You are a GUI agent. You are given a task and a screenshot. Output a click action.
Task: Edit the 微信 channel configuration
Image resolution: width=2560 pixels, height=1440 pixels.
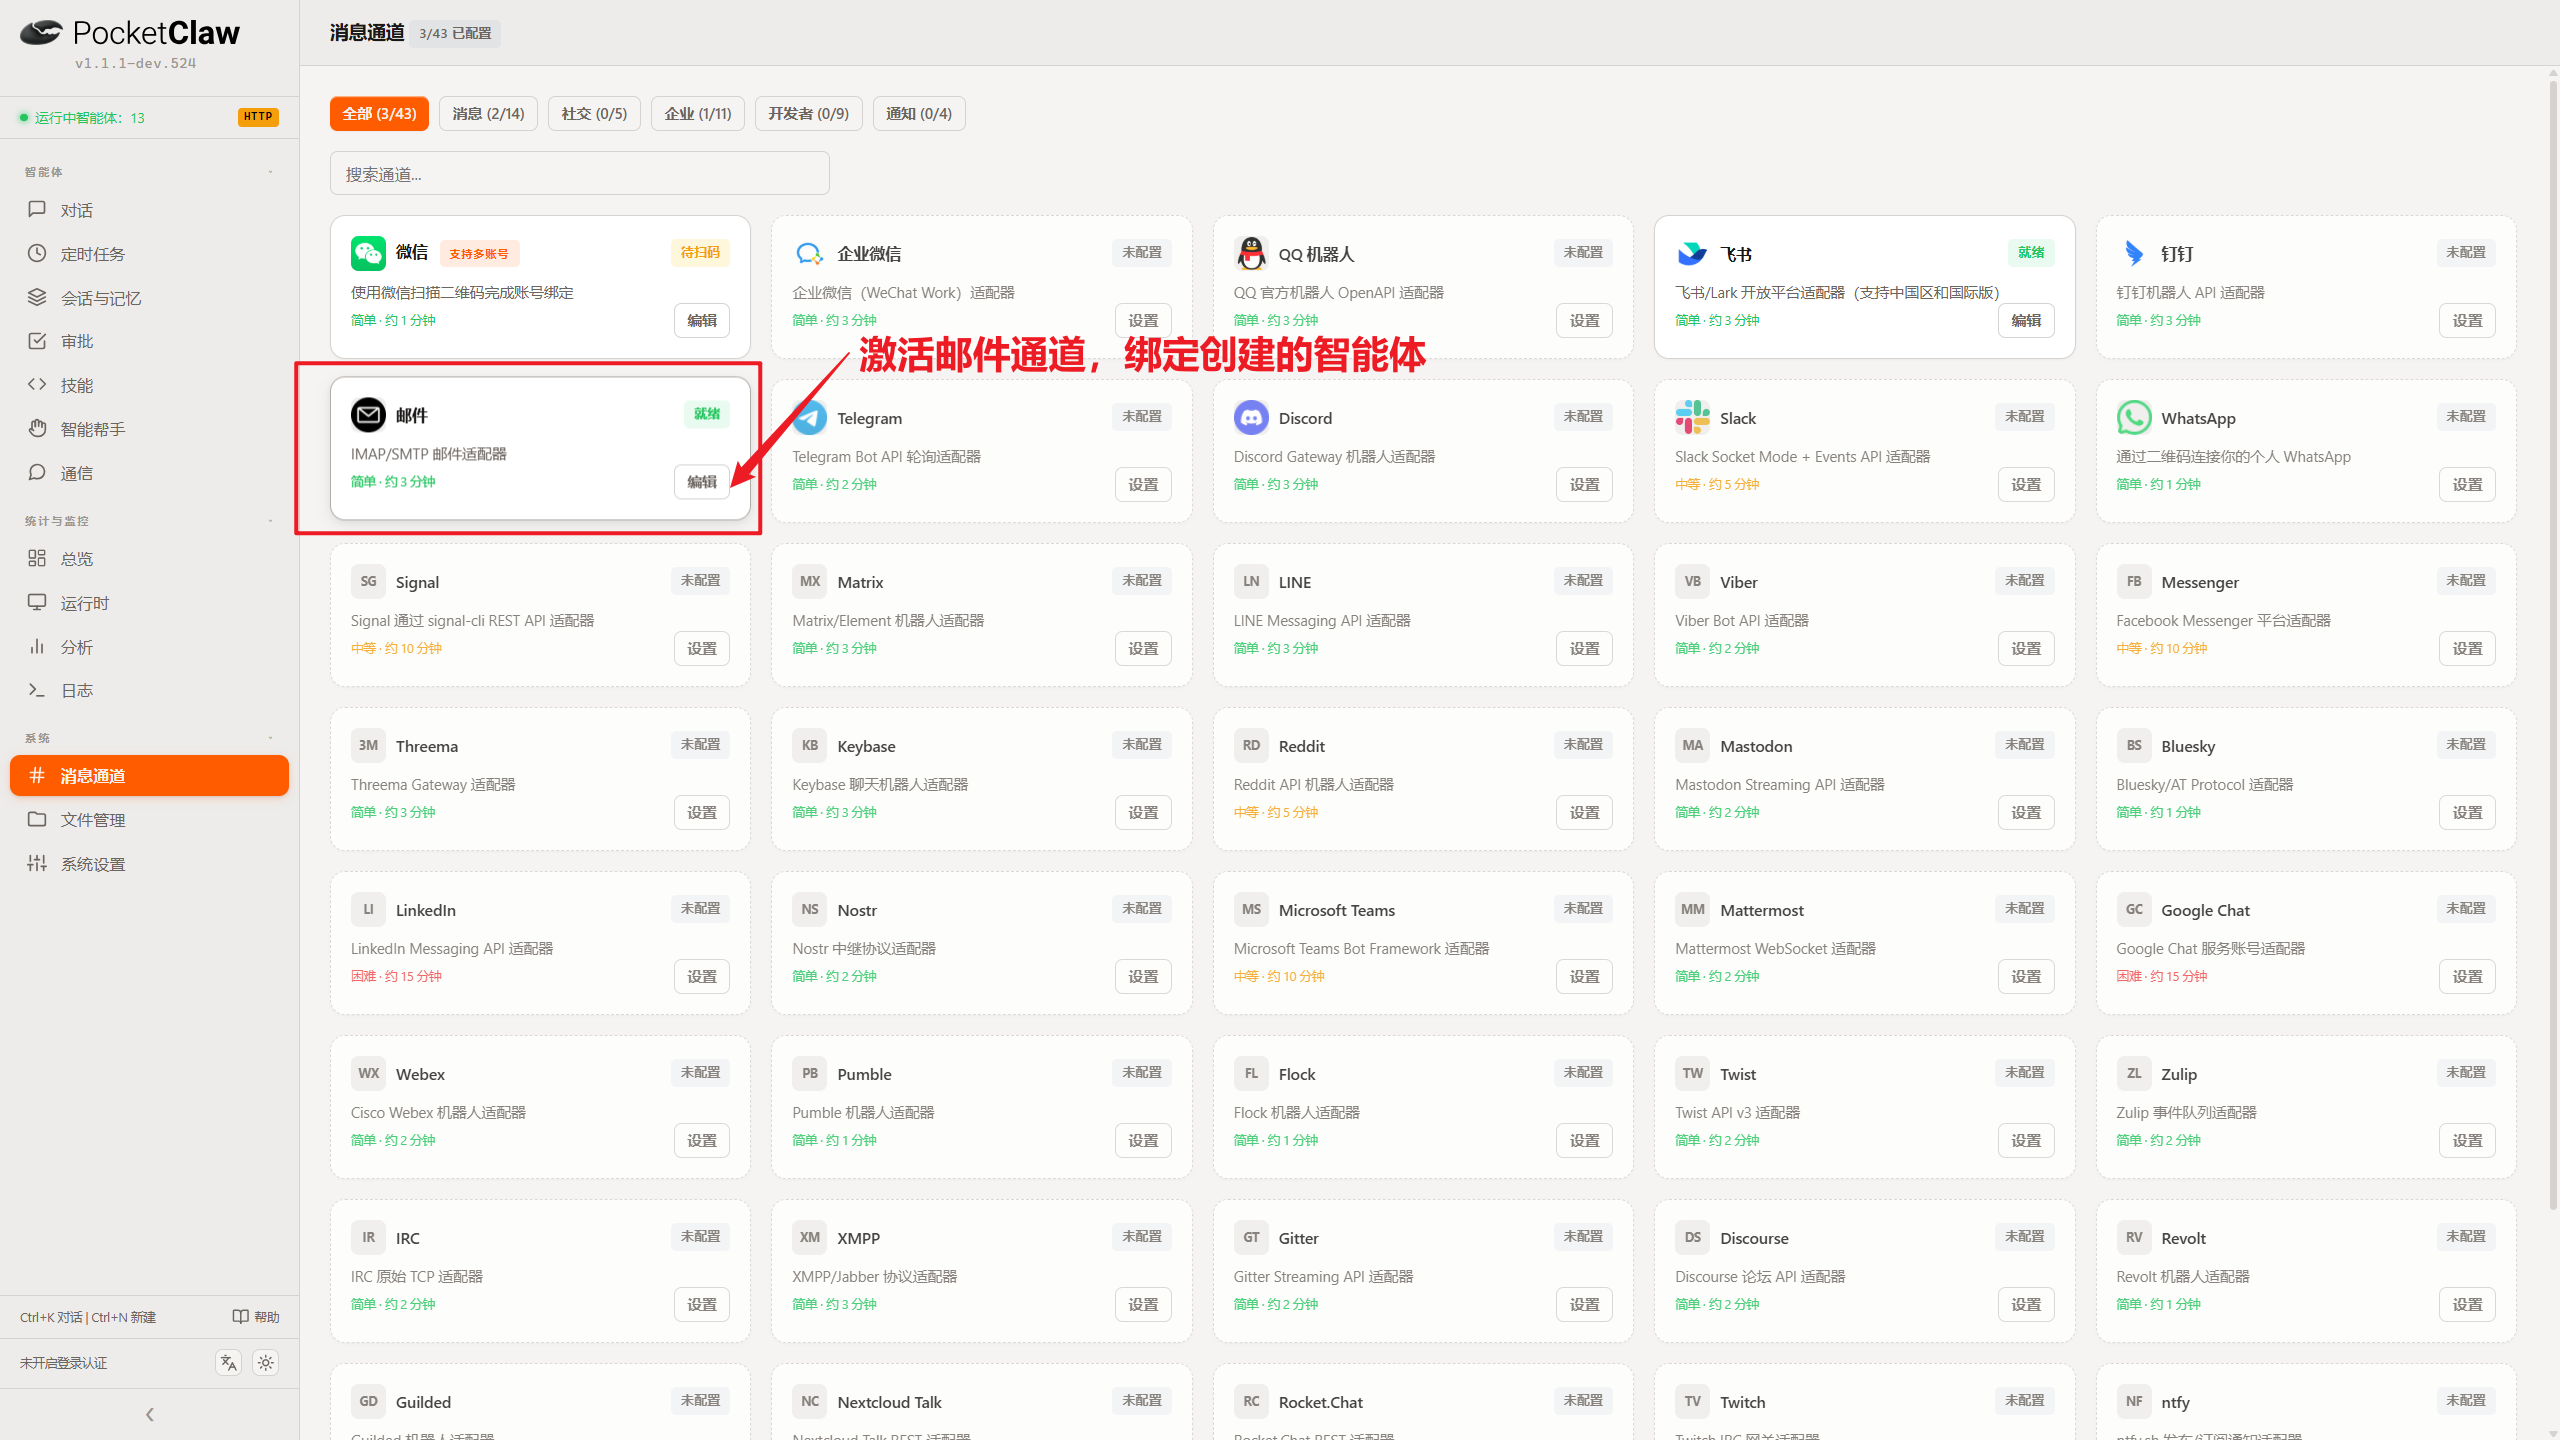point(702,321)
